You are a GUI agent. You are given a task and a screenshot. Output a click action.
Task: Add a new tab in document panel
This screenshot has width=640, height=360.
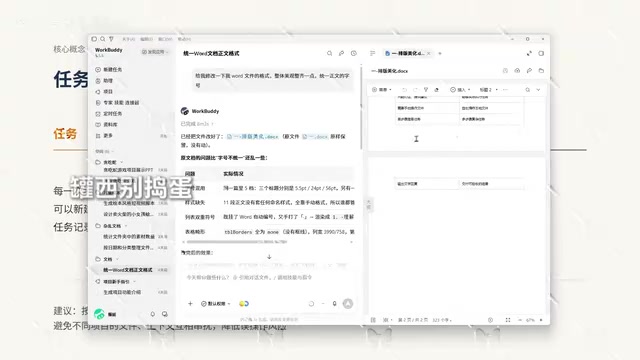pos(440,53)
